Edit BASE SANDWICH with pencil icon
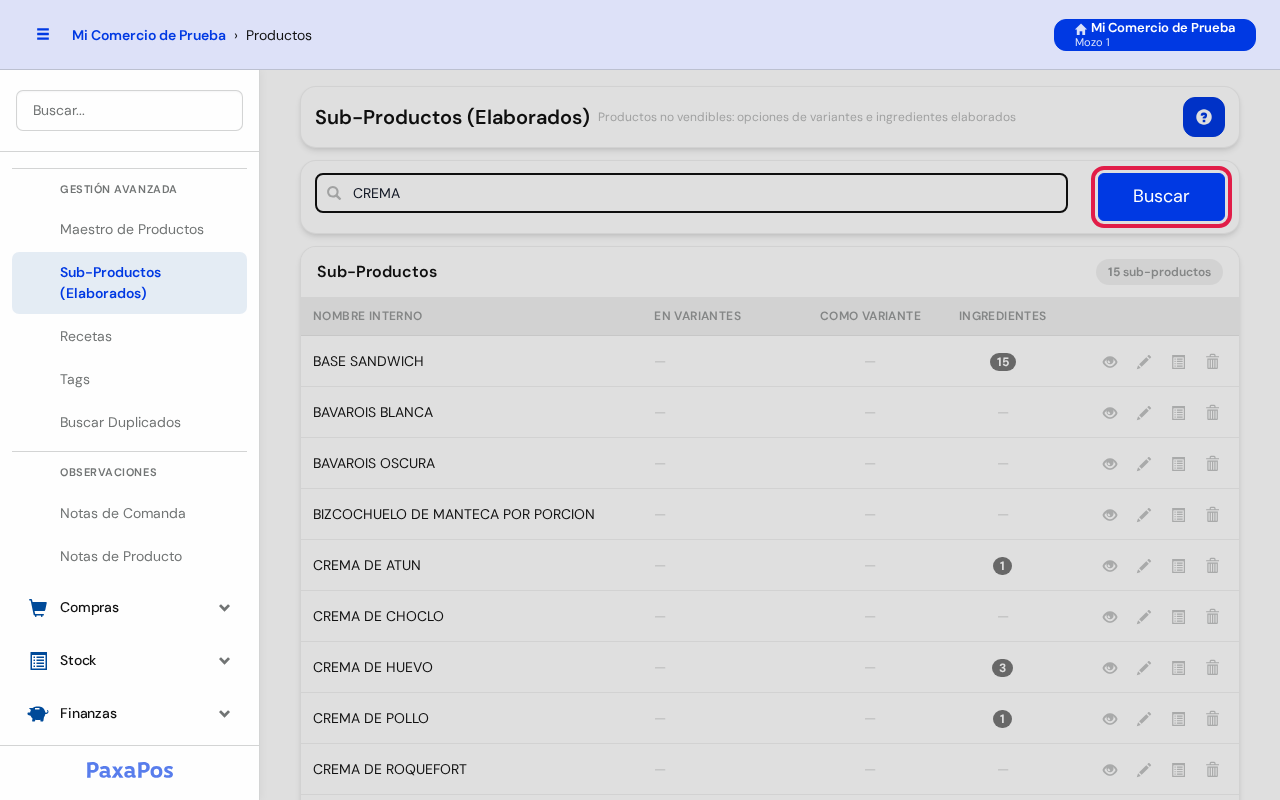Image resolution: width=1280 pixels, height=800 pixels. (x=1144, y=362)
